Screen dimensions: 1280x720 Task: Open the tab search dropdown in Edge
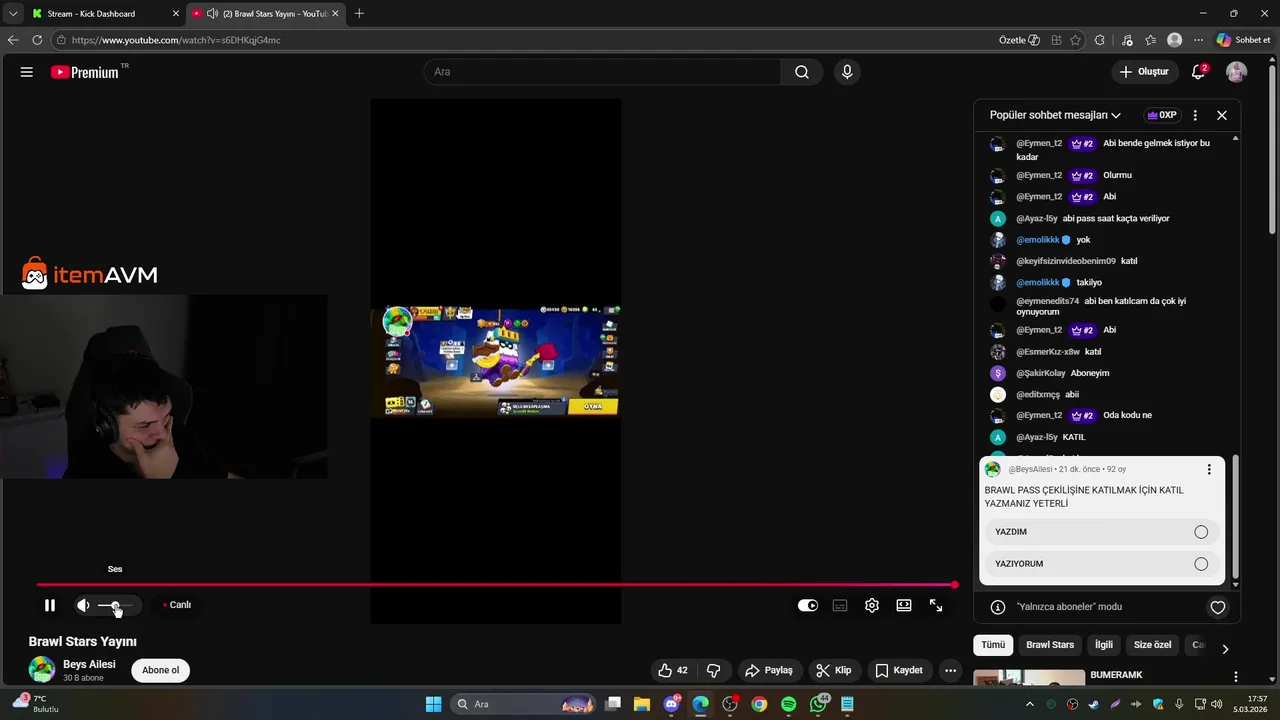[x=12, y=14]
